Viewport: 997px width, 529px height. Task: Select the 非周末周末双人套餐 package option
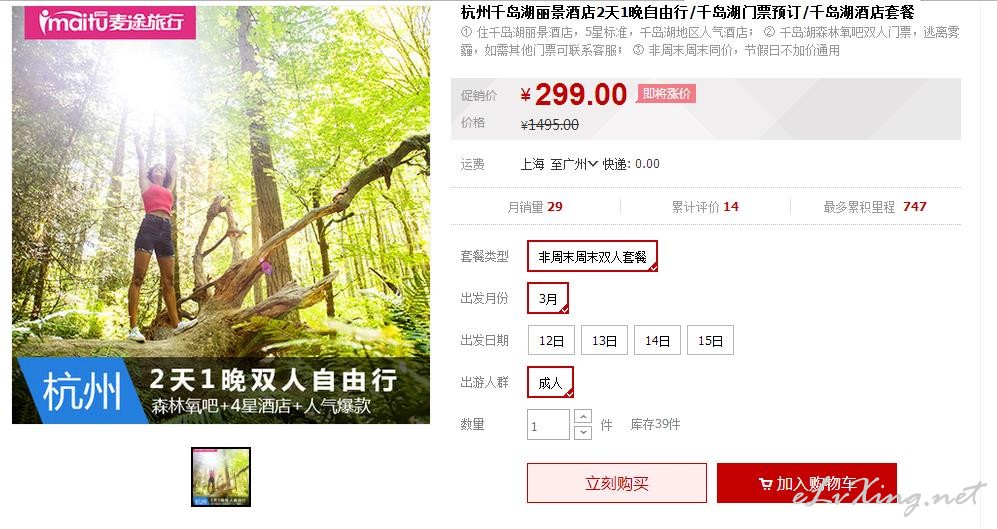[x=592, y=256]
